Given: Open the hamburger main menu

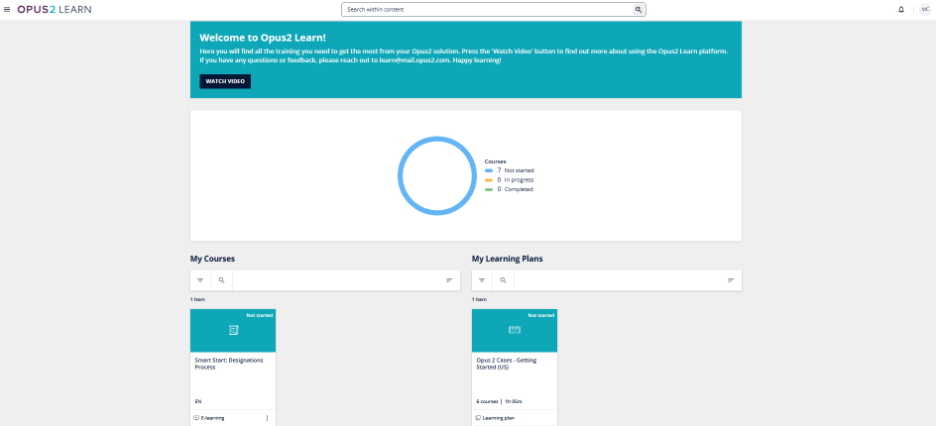Looking at the screenshot, I should 7,10.
